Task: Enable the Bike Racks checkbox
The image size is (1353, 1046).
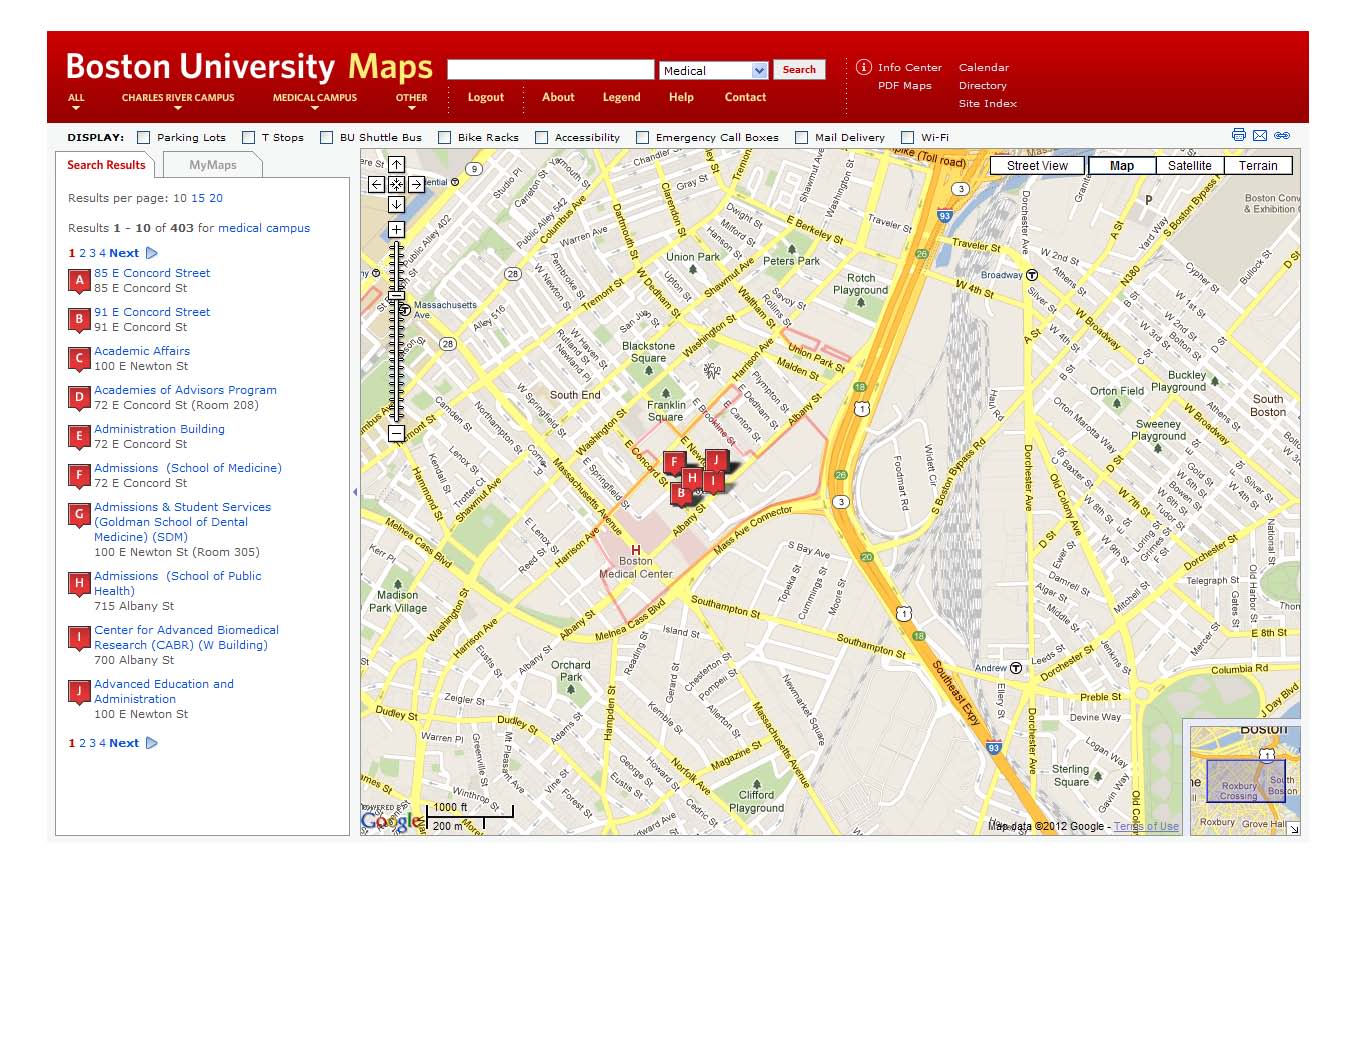Action: (x=445, y=138)
